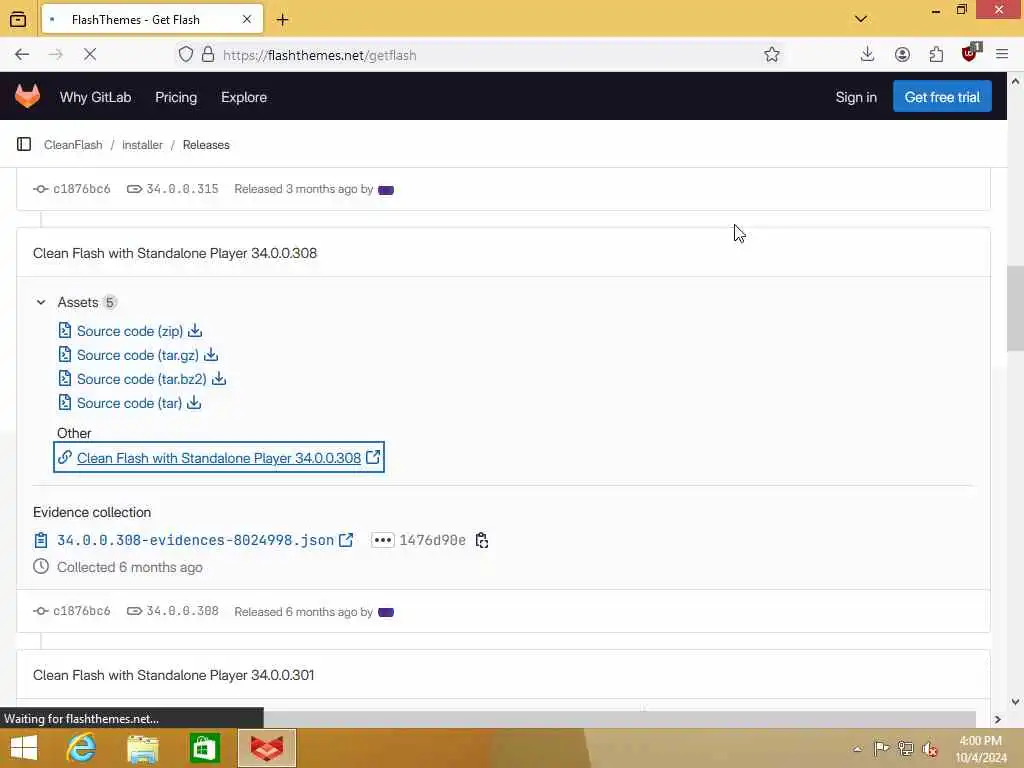Image resolution: width=1024 pixels, height=768 pixels.
Task: Click external link icon after 34.0.0.308 asset
Action: (373, 458)
